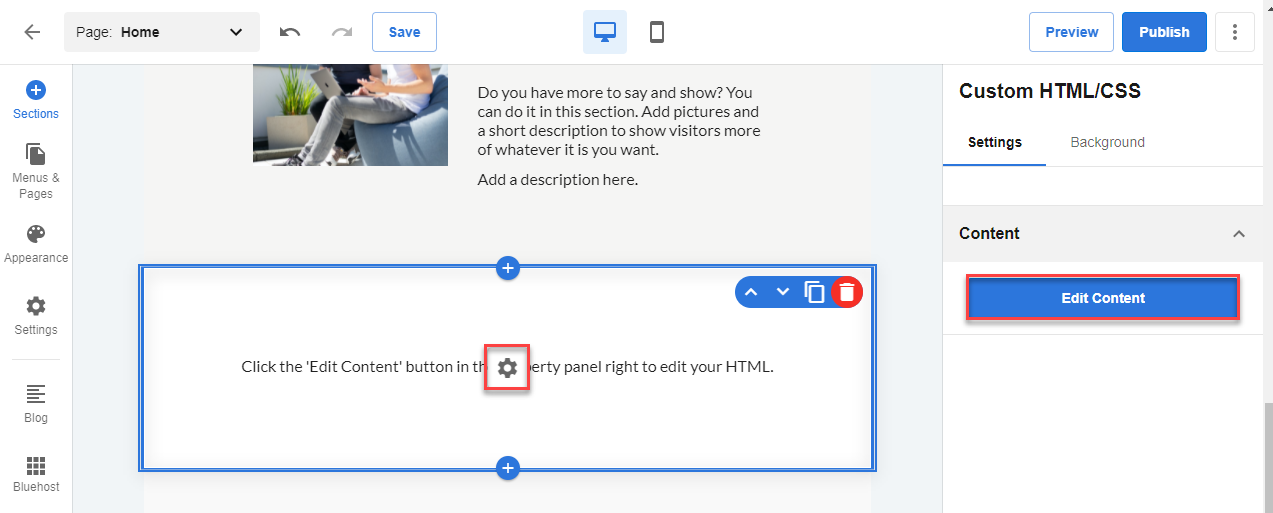
Task: Switch to mobile view
Action: (x=657, y=32)
